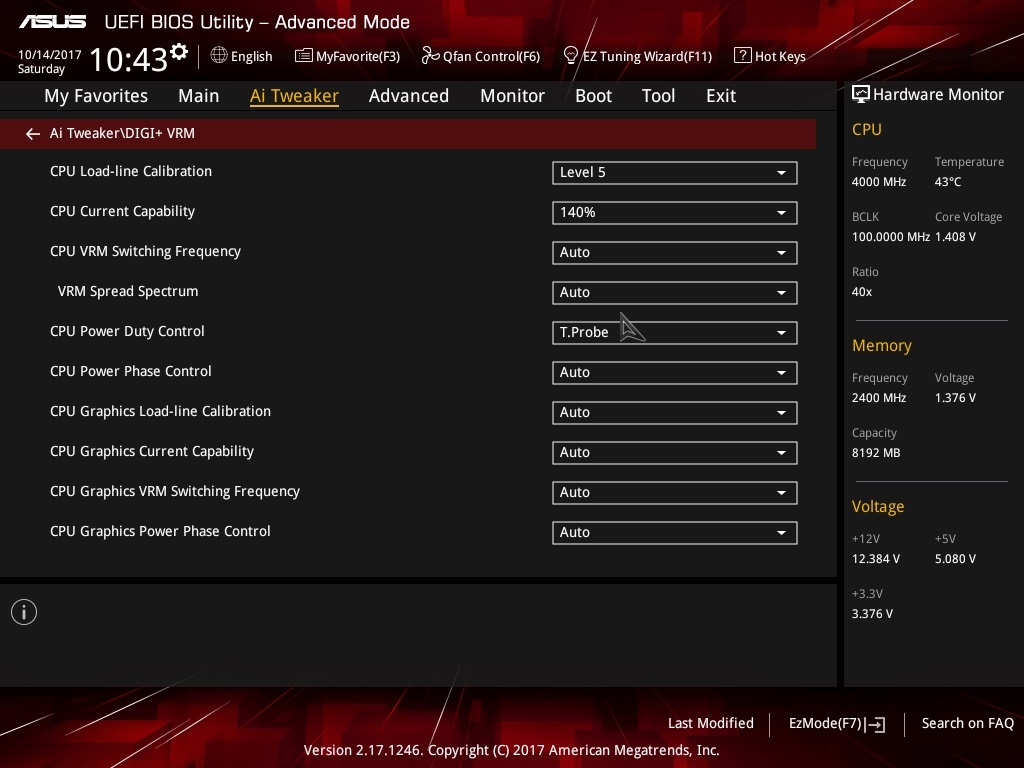This screenshot has height=768, width=1024.
Task: Launch EZ Tuning Wizard via lightbulb icon
Action: [571, 55]
